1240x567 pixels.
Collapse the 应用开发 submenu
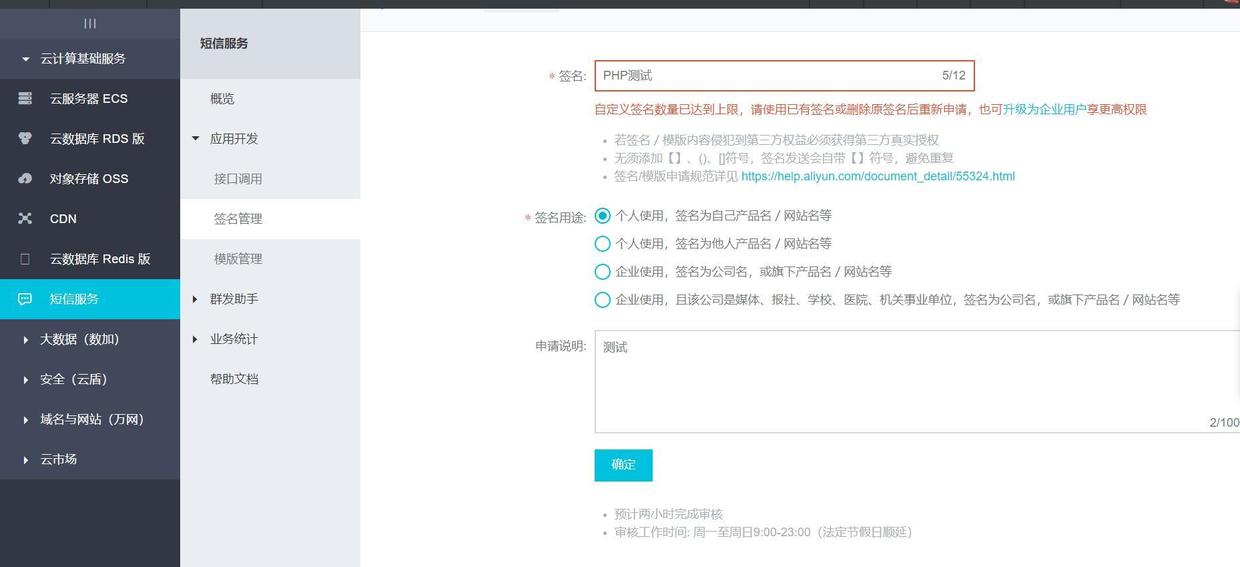click(196, 138)
